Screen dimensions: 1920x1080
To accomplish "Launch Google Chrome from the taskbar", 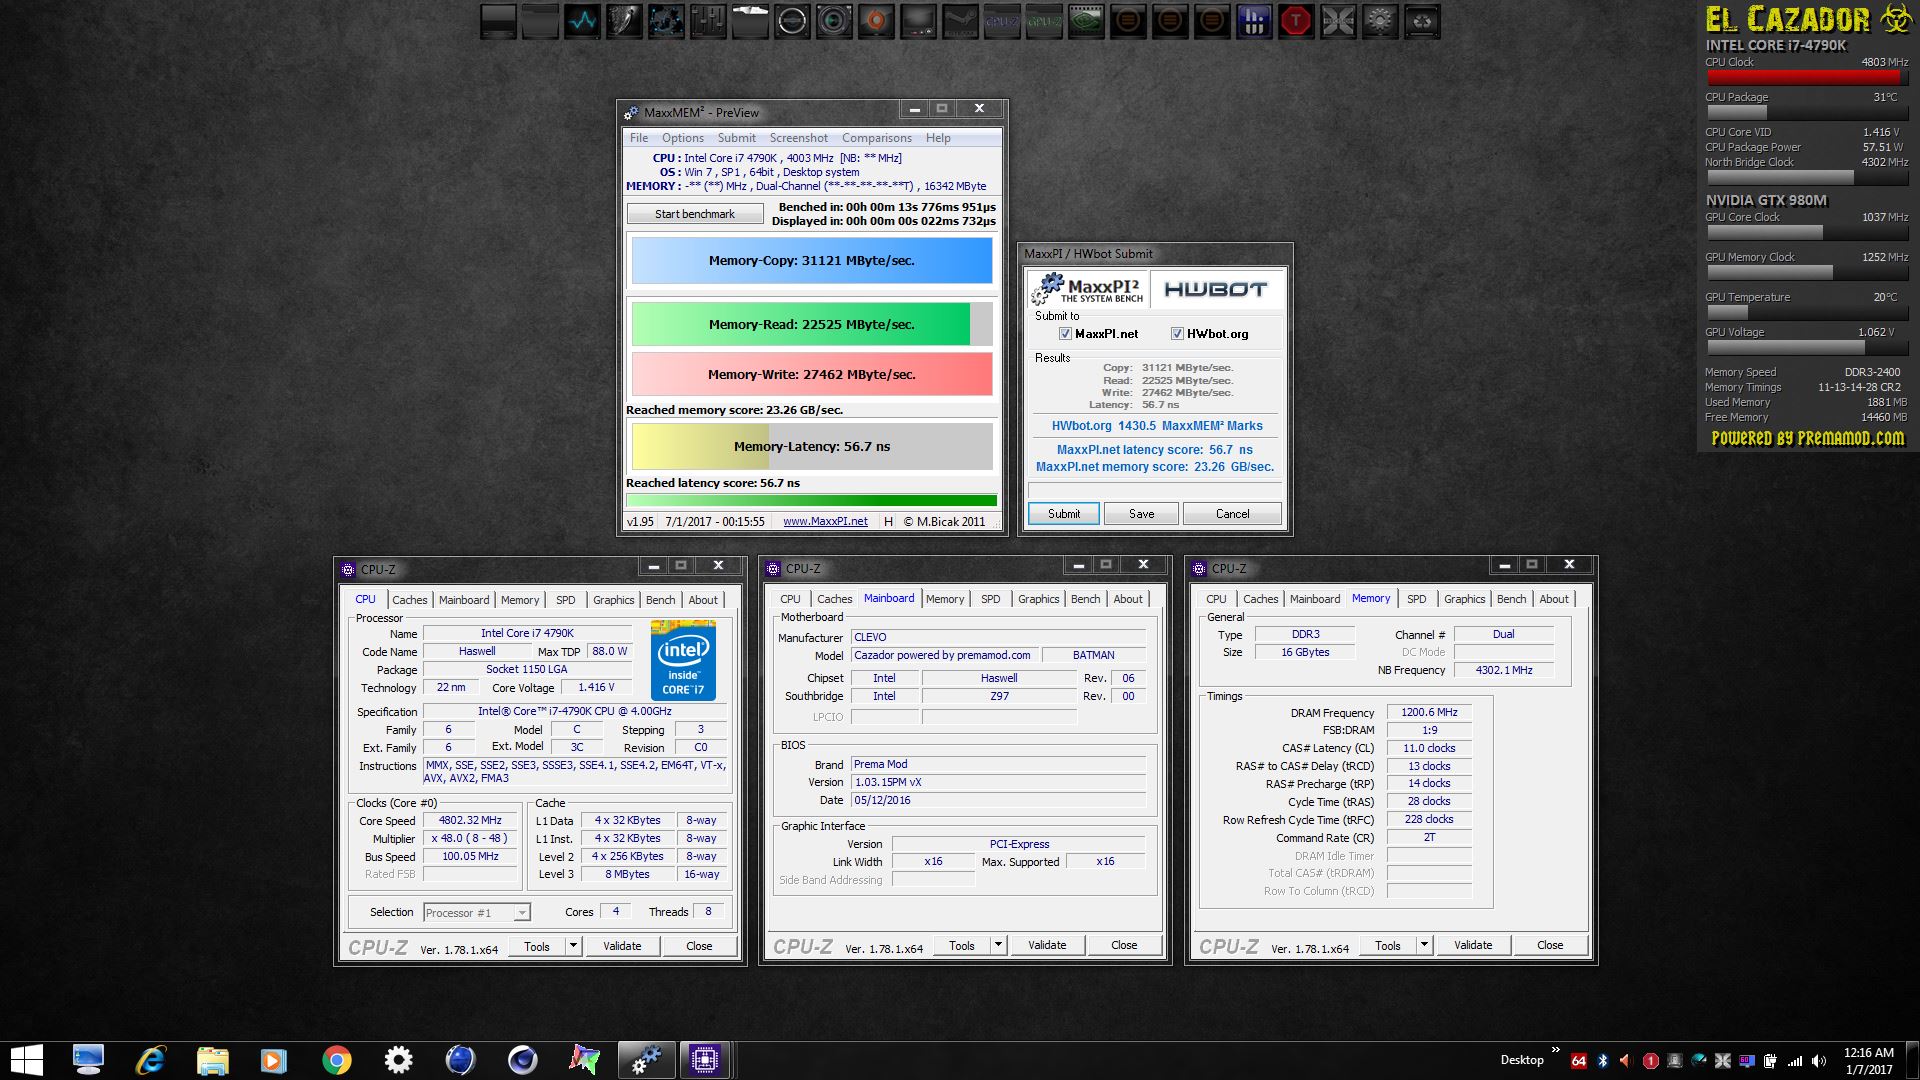I will point(337,1060).
